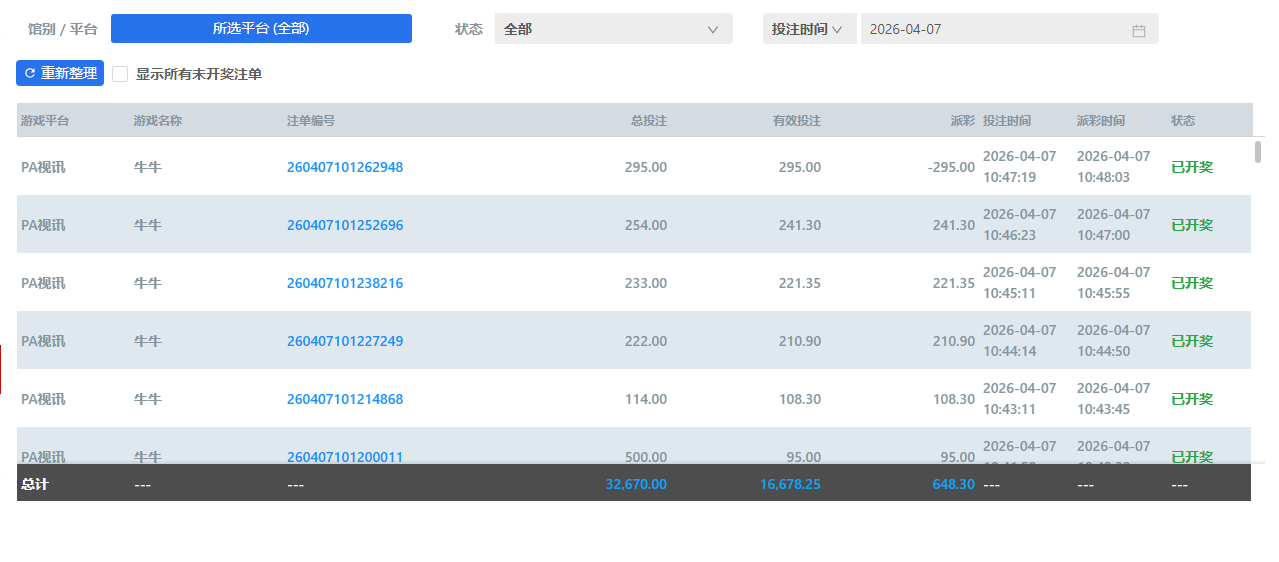
Task: Enable 显示所有未开奖注单 checkbox
Action: pos(120,74)
